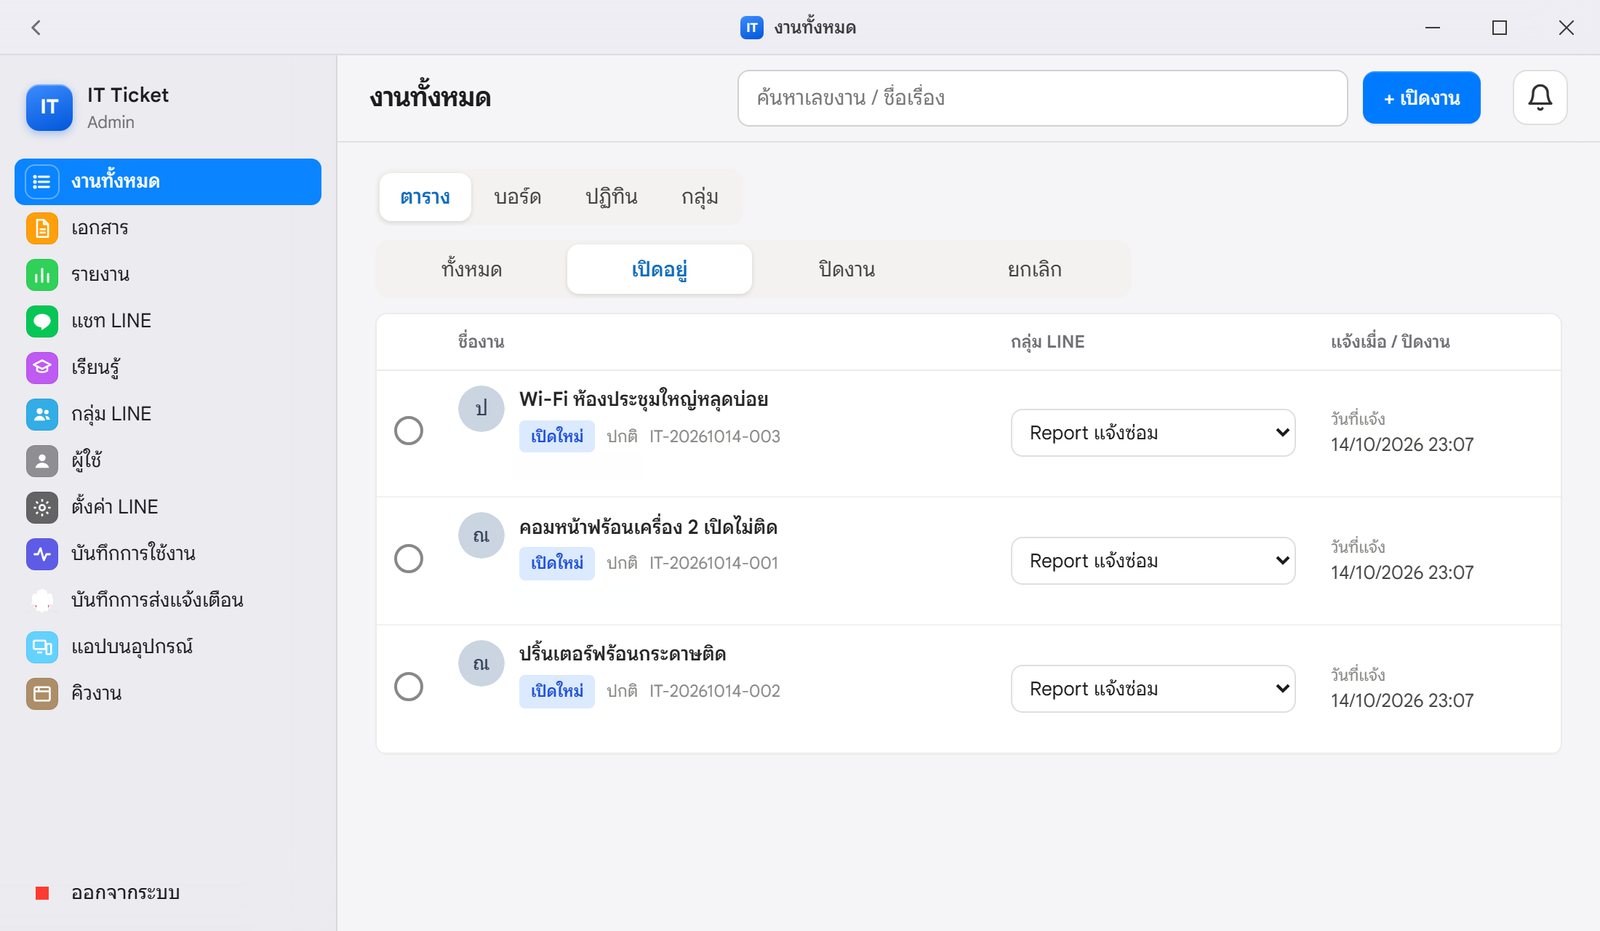Expand LINE group dropdown for IT-20261014-002
This screenshot has width=1600, height=931.
click(x=1153, y=689)
